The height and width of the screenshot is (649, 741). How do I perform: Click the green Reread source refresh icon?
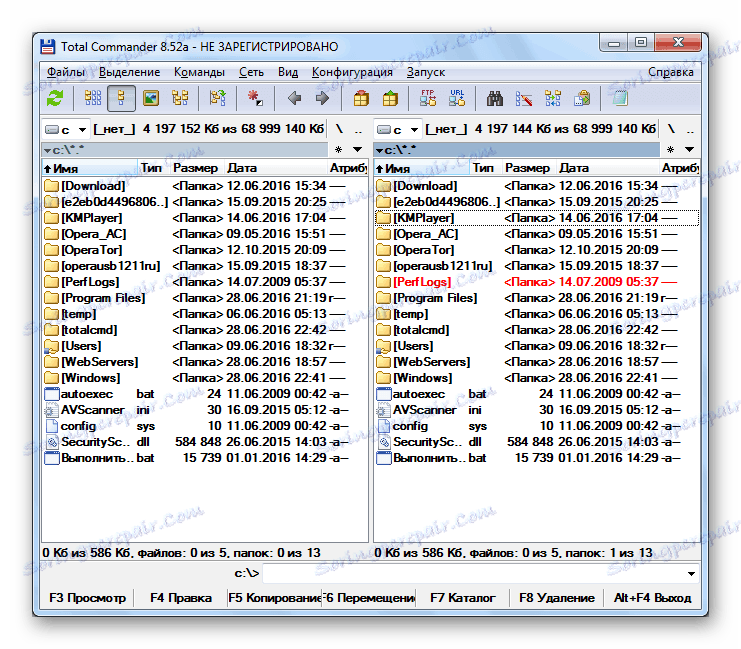(55, 98)
